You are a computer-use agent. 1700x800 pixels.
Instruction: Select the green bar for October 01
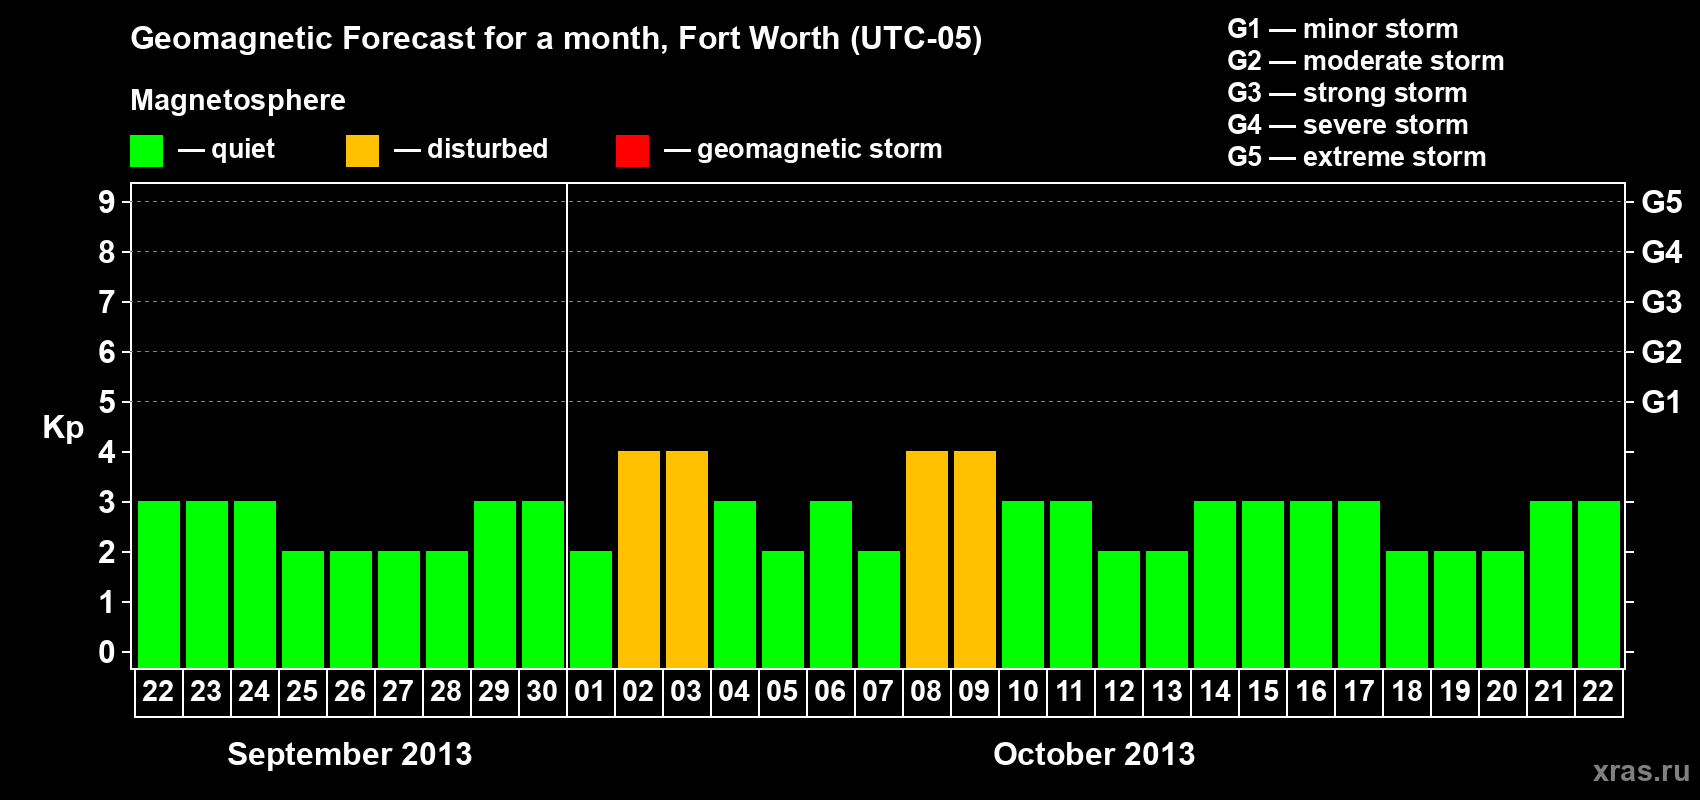tap(591, 610)
